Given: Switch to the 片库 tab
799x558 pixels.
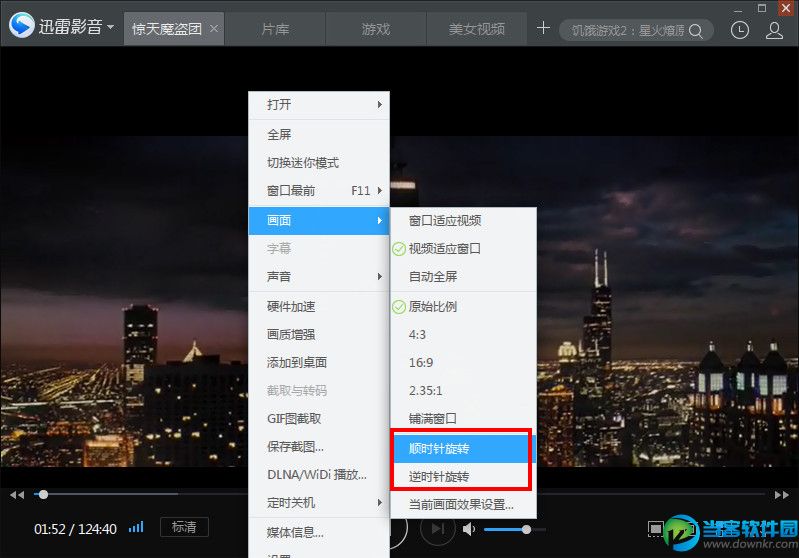Looking at the screenshot, I should 275,29.
